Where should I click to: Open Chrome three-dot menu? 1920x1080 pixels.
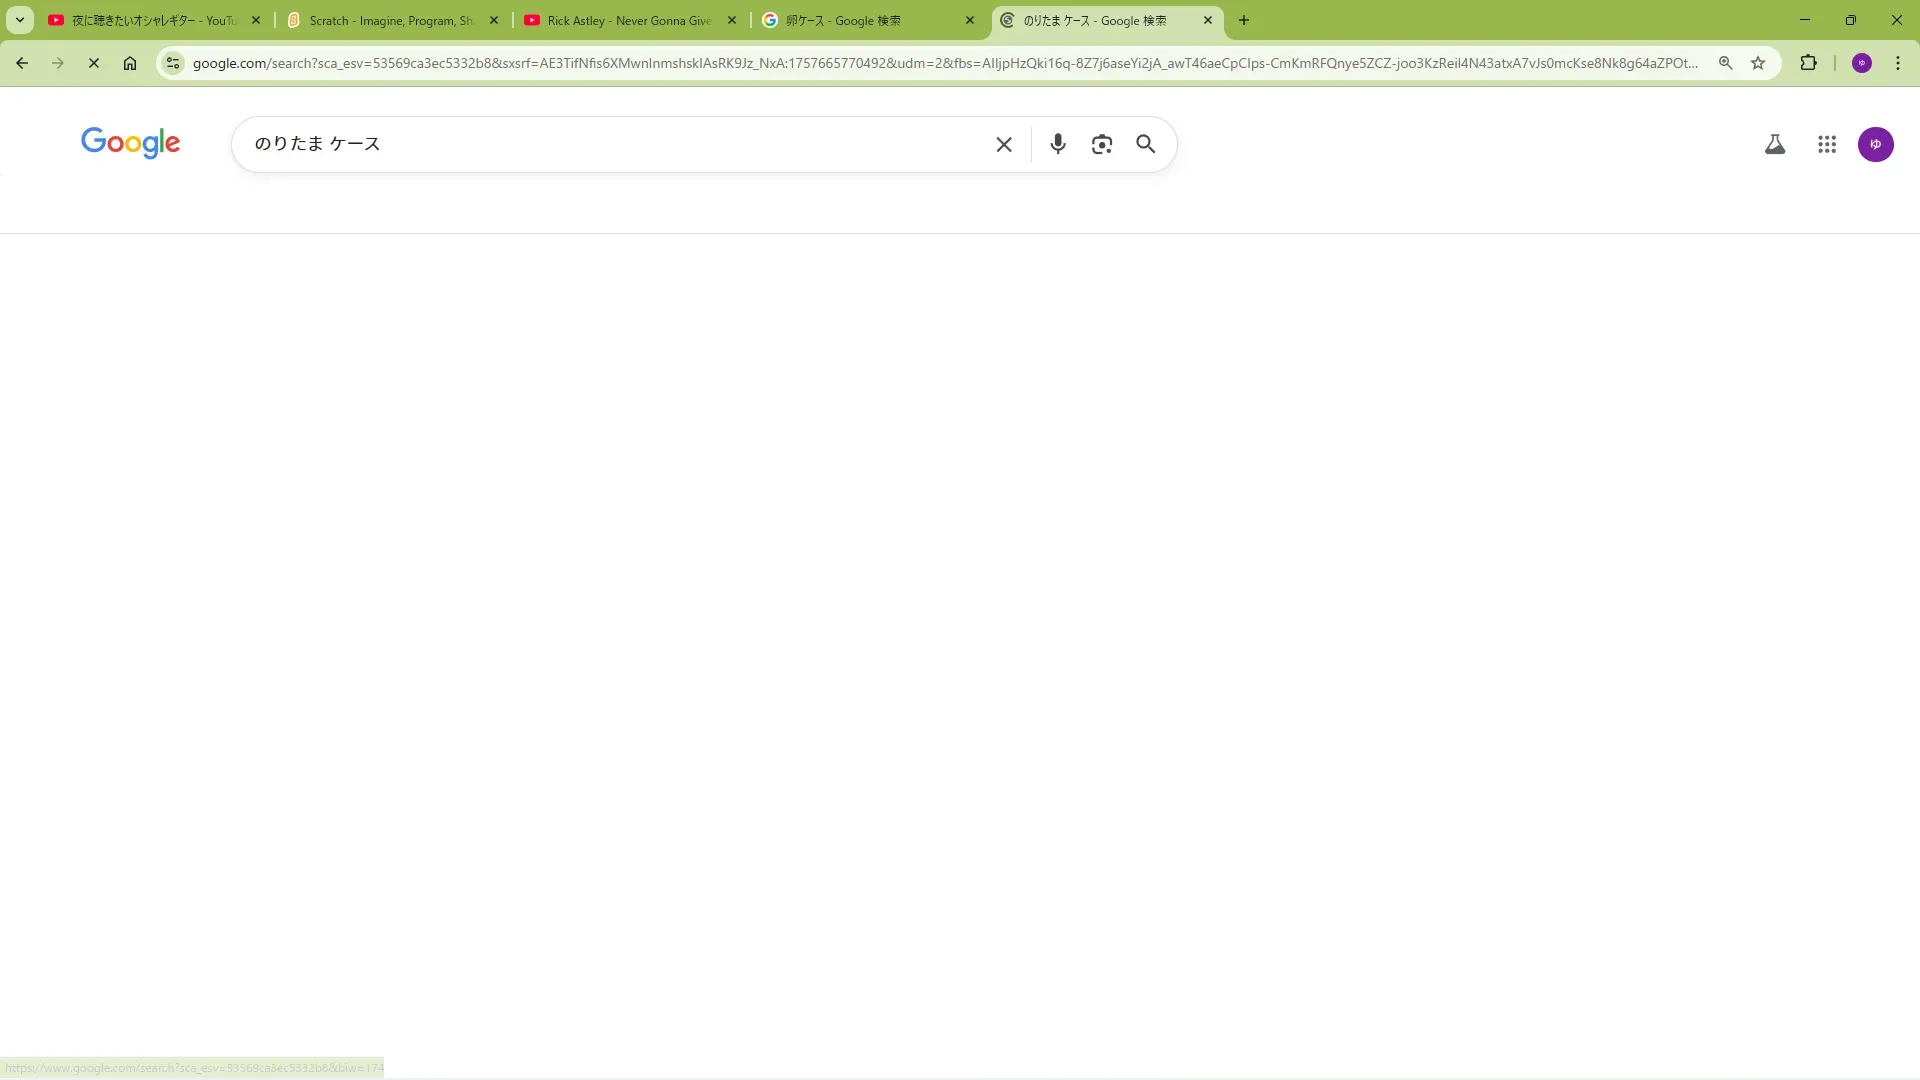click(x=1897, y=63)
